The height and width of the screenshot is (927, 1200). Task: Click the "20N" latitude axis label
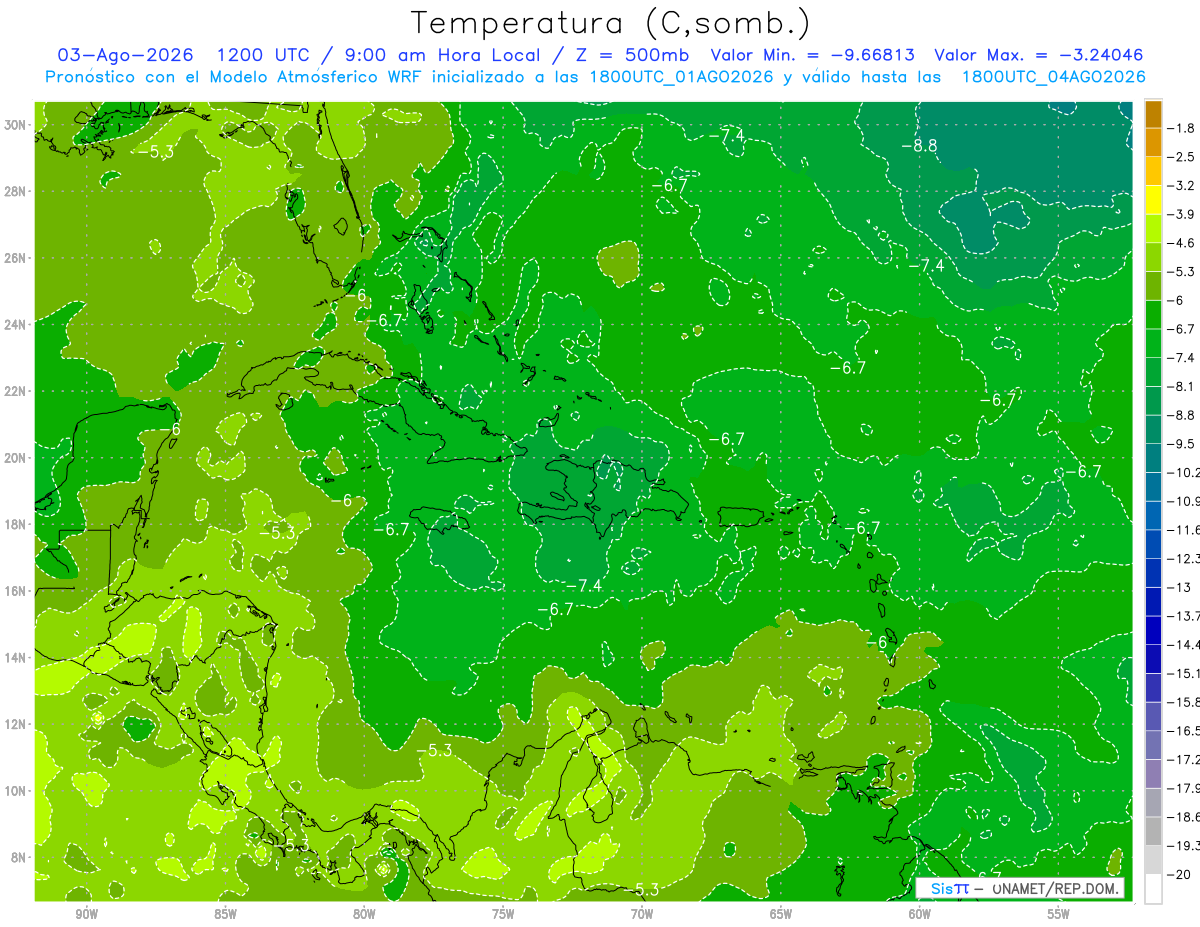point(14,458)
